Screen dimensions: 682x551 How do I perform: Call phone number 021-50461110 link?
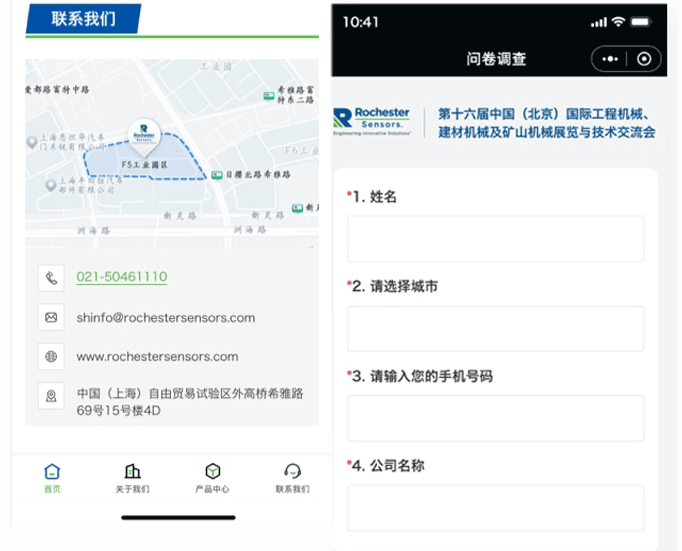[122, 277]
